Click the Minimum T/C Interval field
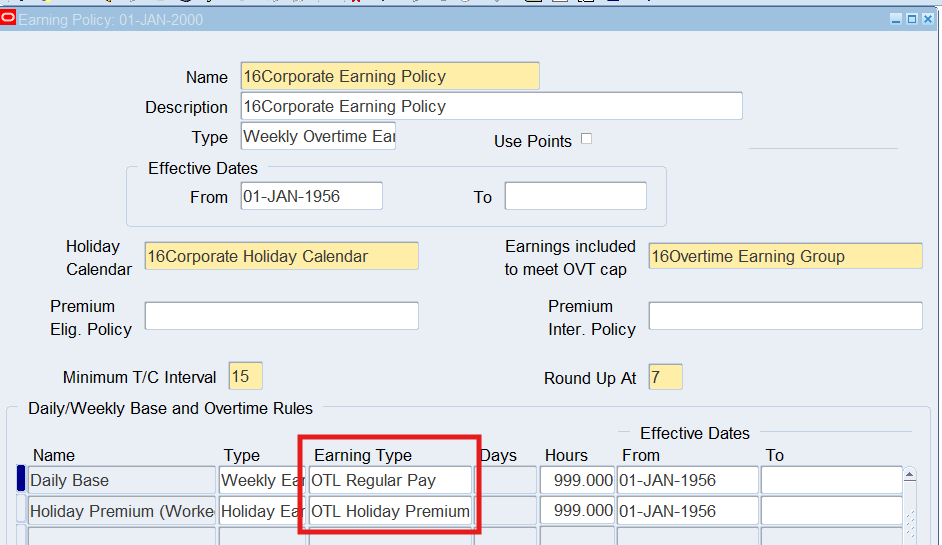942x545 pixels. [245, 377]
